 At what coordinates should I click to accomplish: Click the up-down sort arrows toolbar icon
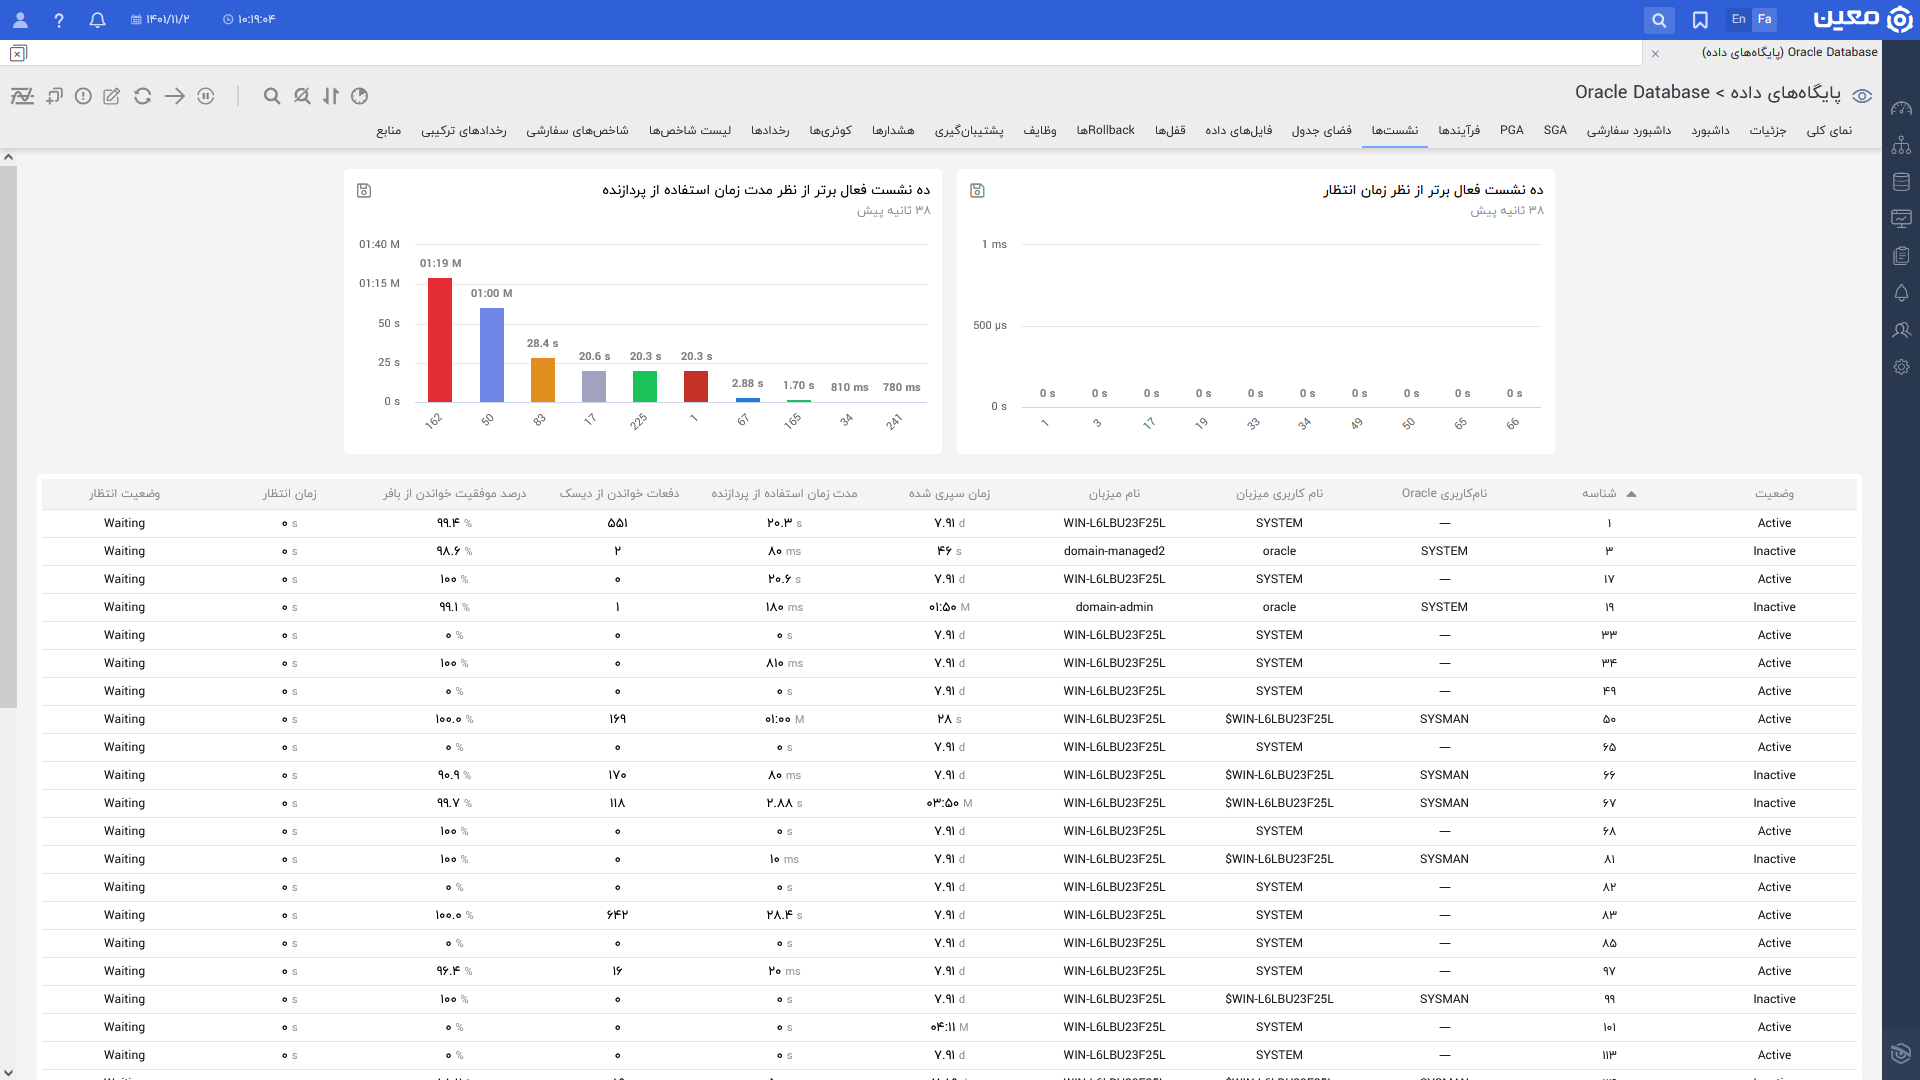331,96
